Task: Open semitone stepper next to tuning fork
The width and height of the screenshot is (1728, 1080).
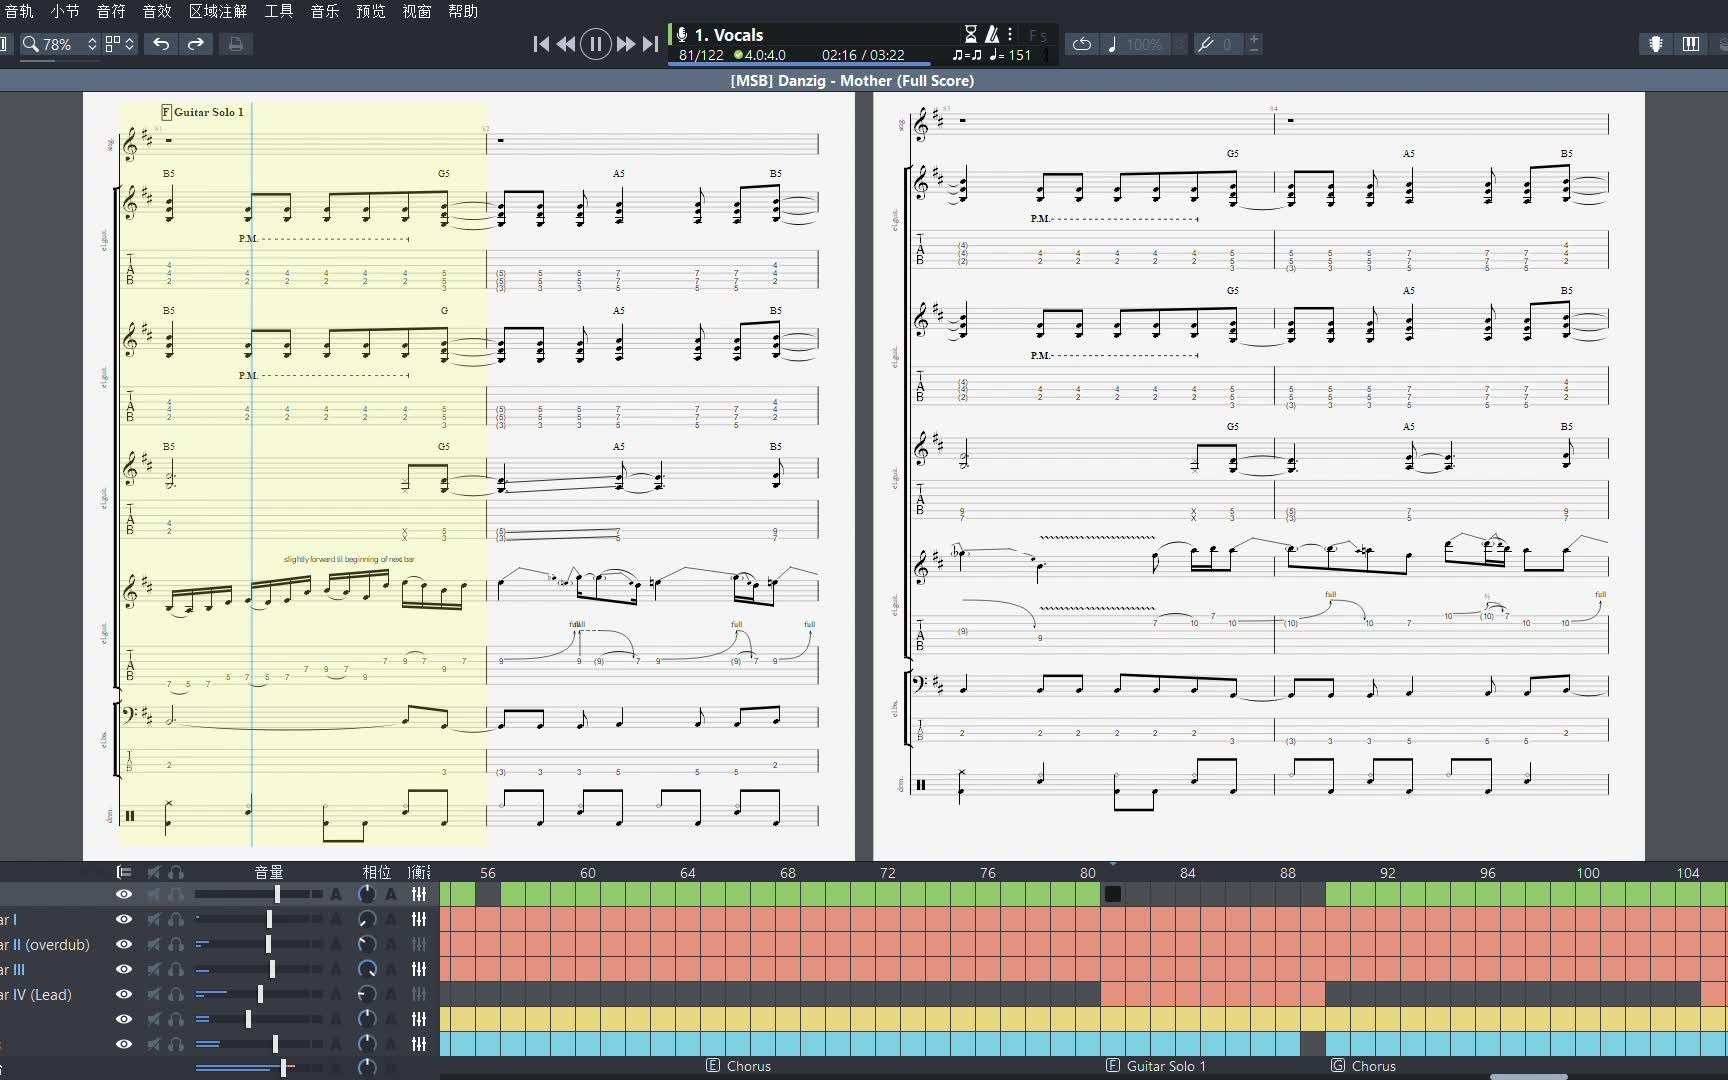Action: pos(1254,44)
